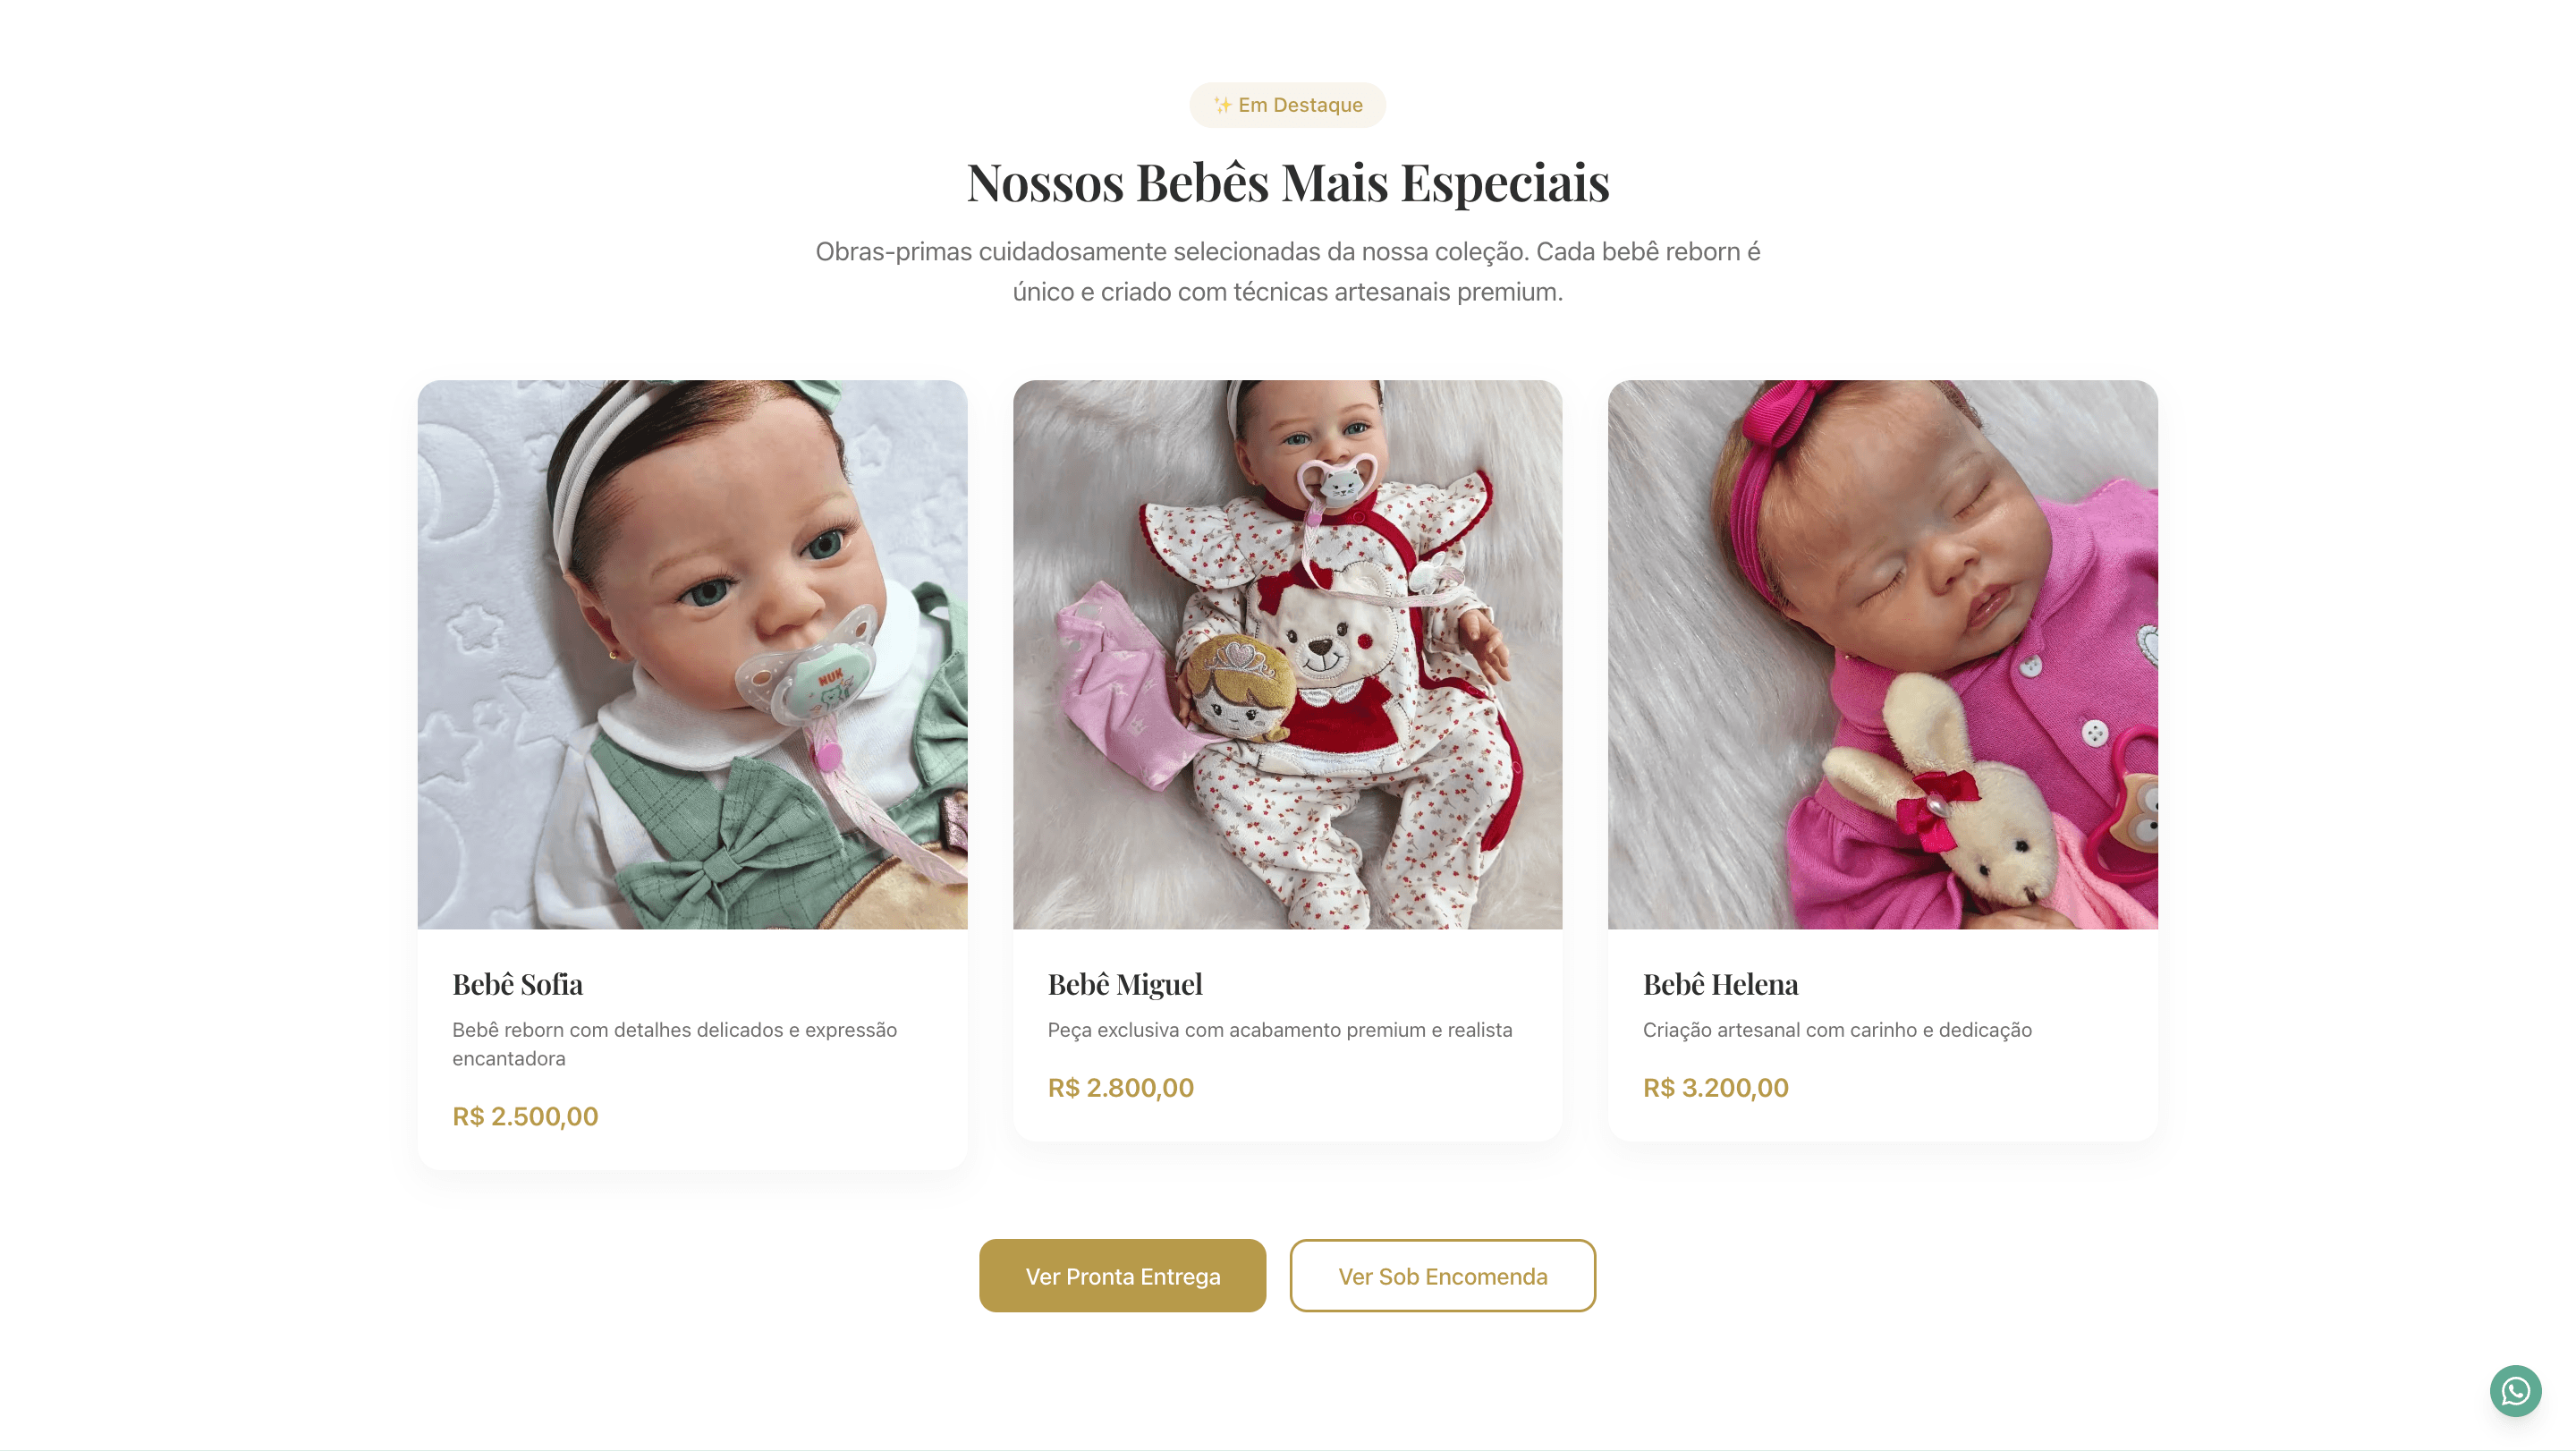The width and height of the screenshot is (2576, 1451).
Task: Click the sparkle icon in Em Destaque badge
Action: point(1222,105)
